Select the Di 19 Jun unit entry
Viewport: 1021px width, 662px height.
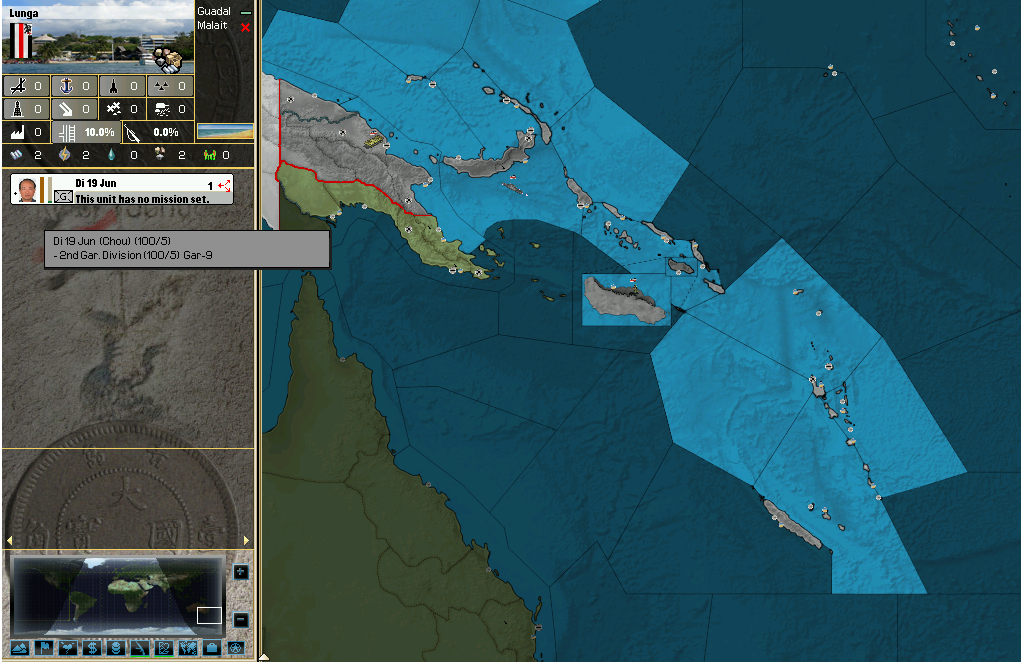click(x=122, y=190)
